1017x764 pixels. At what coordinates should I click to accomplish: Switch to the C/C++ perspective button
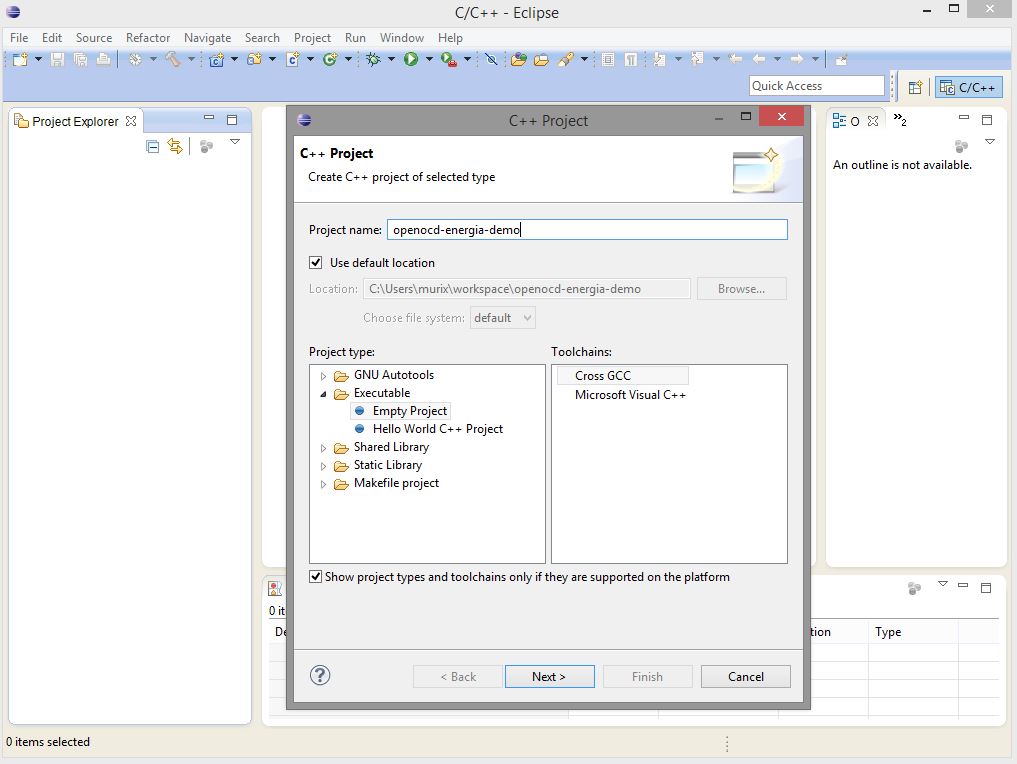tap(968, 87)
